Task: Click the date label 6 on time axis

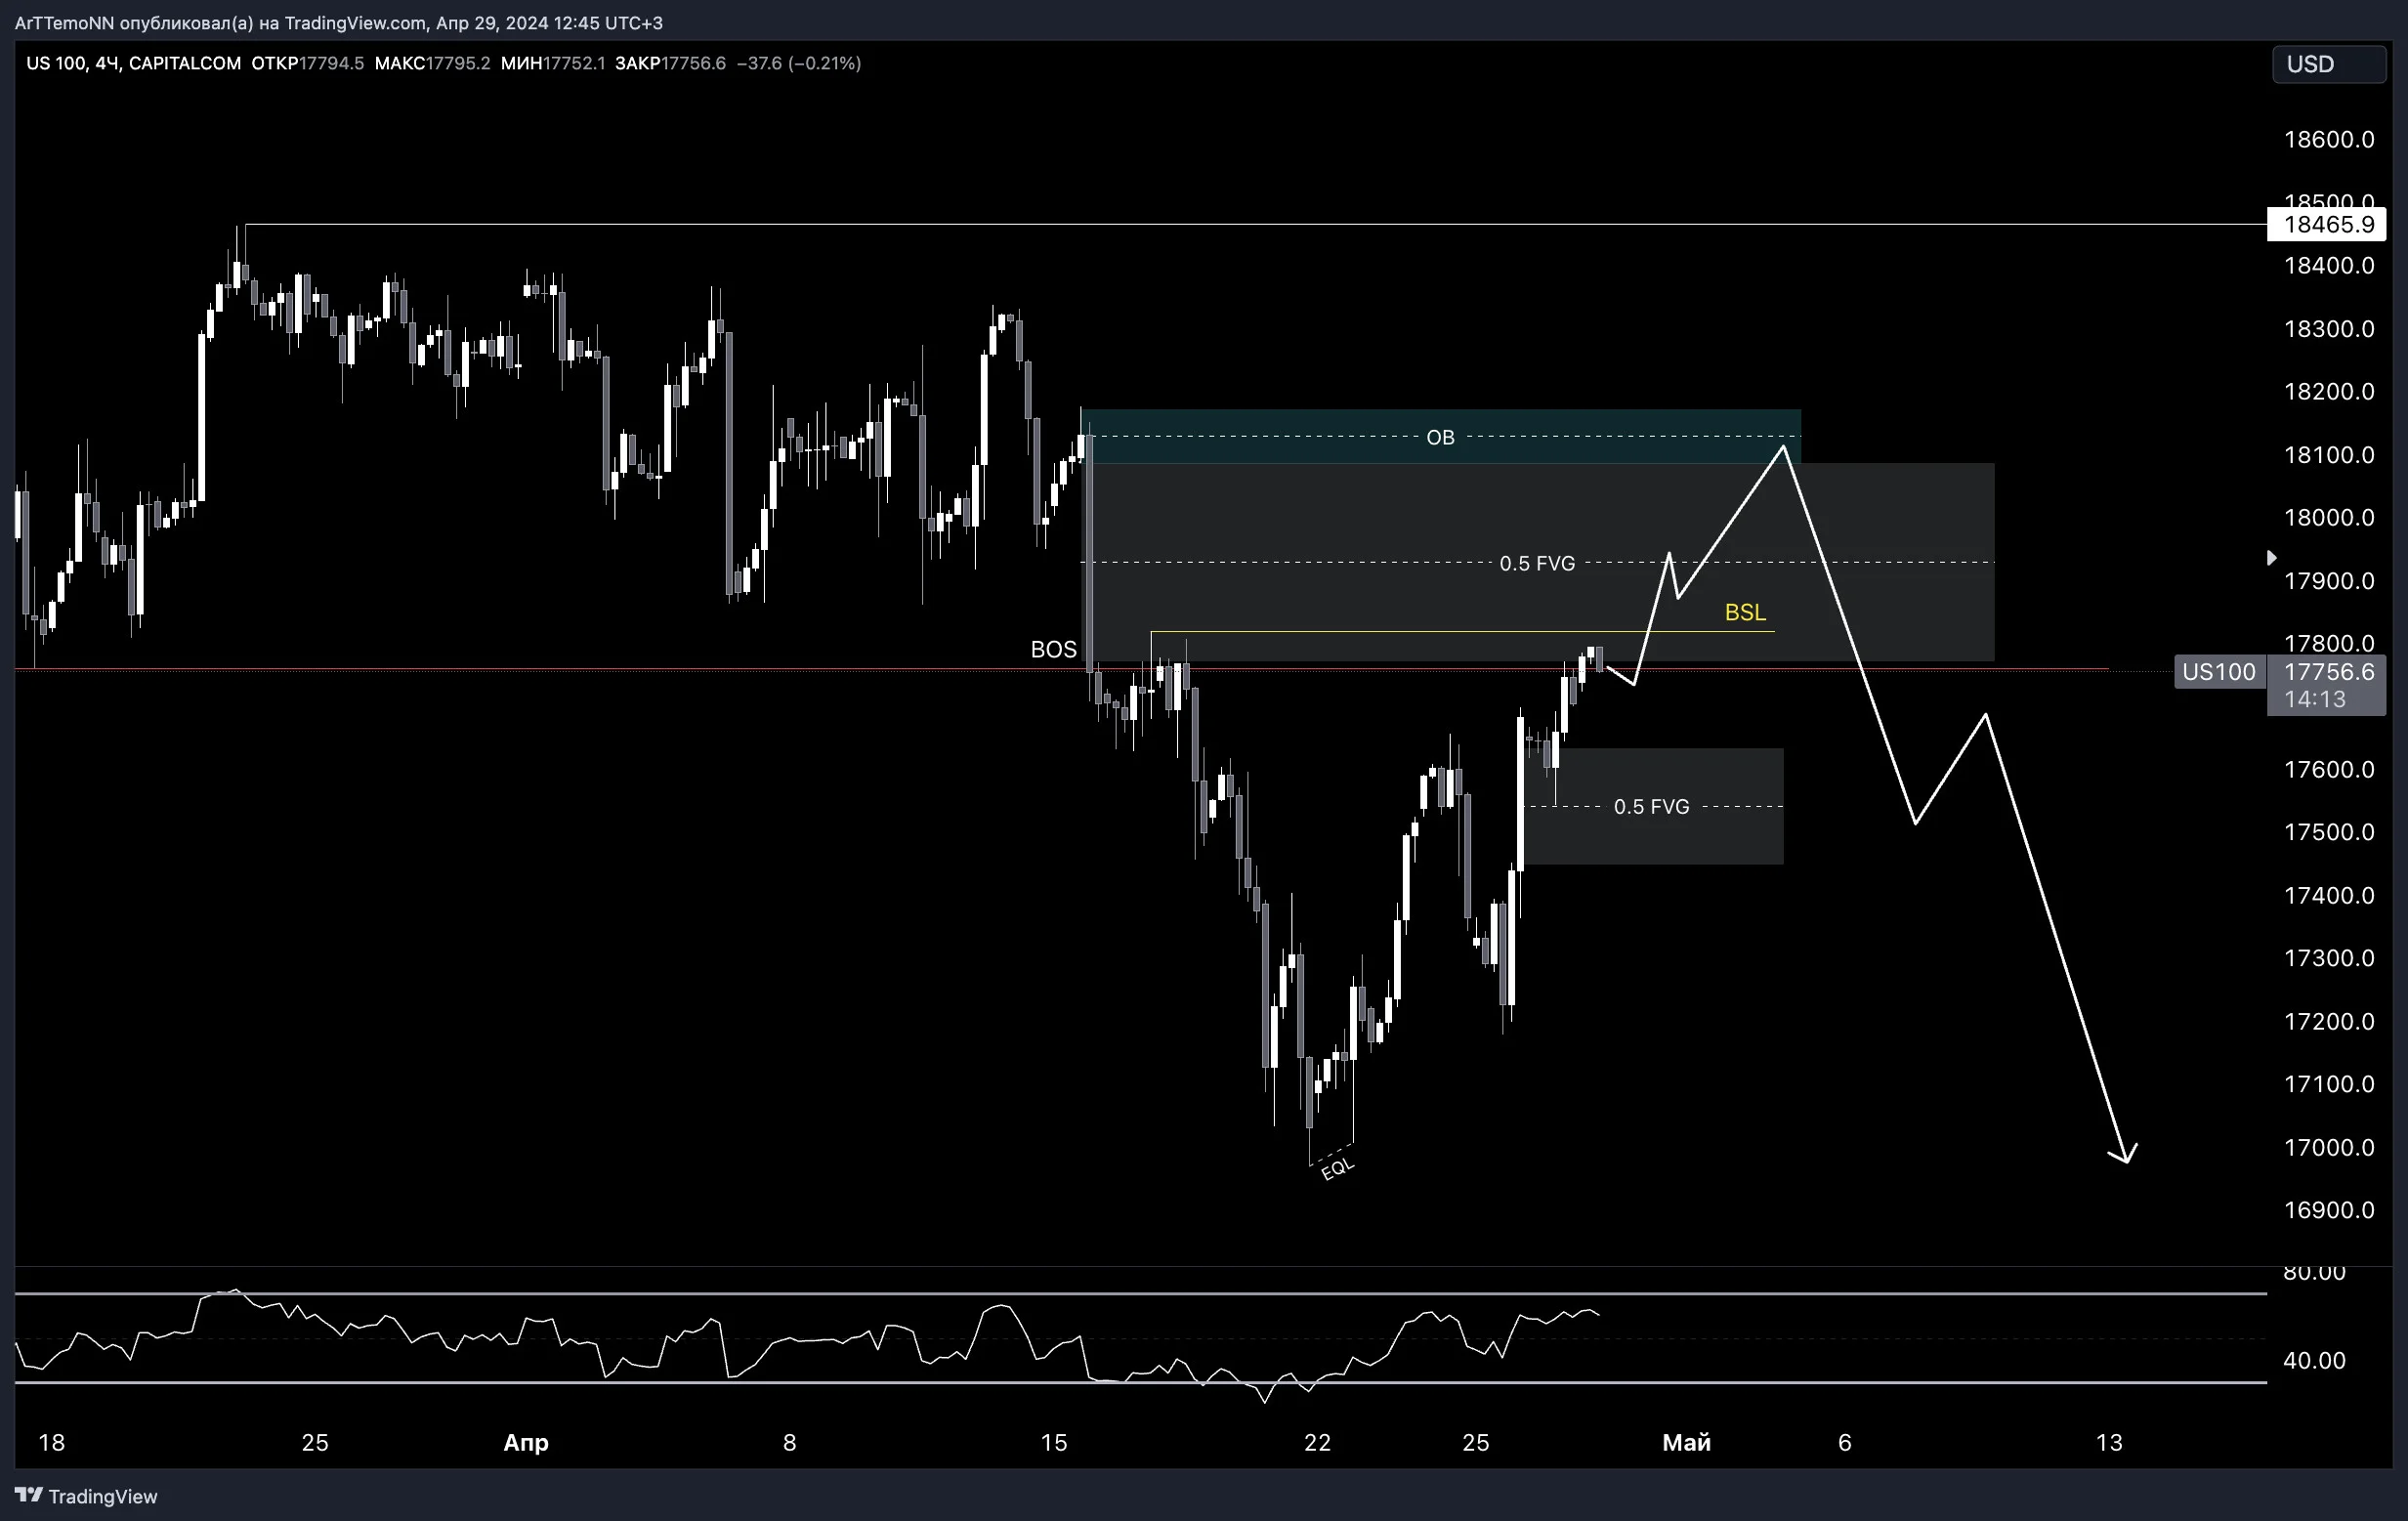Action: coord(1845,1442)
